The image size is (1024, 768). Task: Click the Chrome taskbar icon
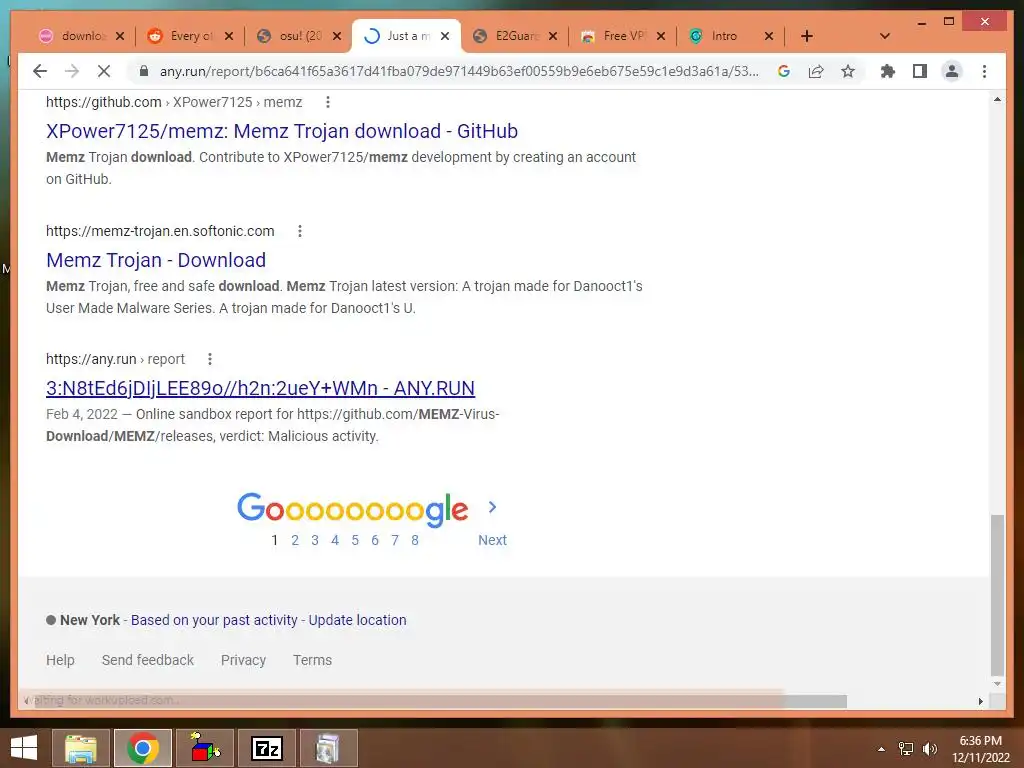click(x=143, y=748)
